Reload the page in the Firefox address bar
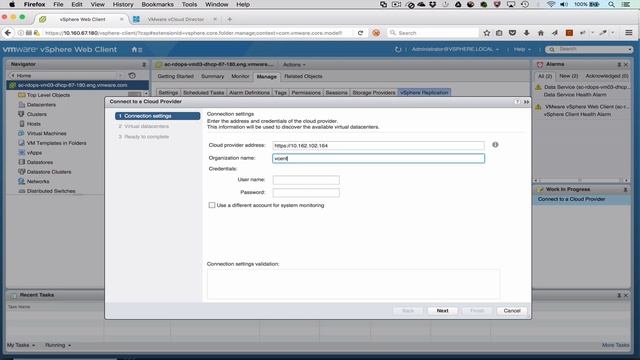This screenshot has height=360, width=640. 360,33
